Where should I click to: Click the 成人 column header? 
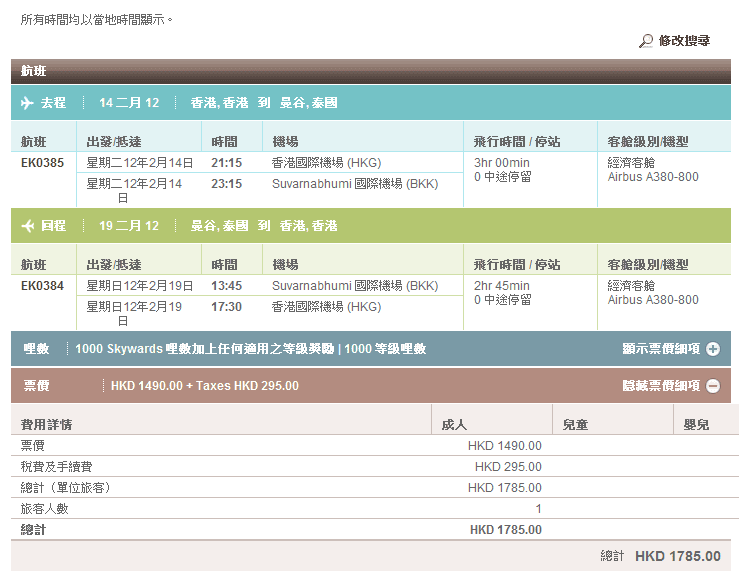[454, 425]
